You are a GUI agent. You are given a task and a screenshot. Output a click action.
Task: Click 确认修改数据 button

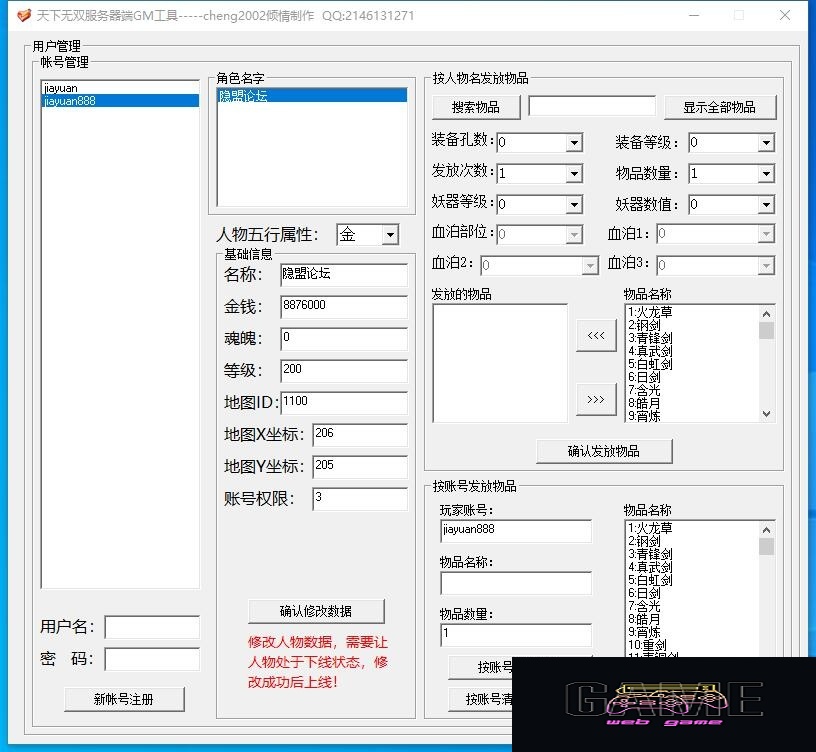[x=316, y=611]
